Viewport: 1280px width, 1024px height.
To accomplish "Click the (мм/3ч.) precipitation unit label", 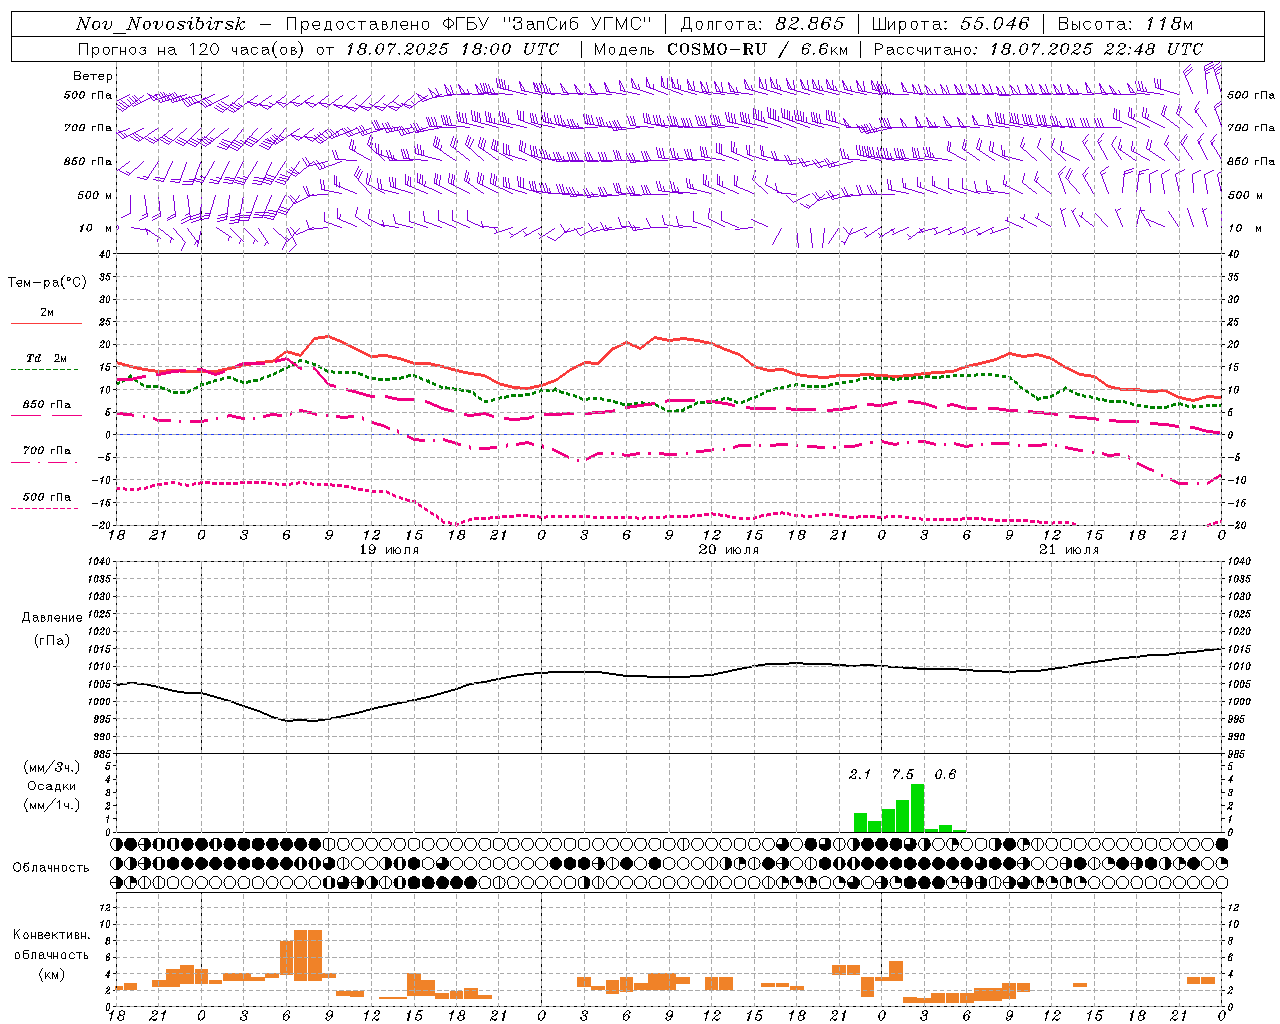I will [52, 767].
